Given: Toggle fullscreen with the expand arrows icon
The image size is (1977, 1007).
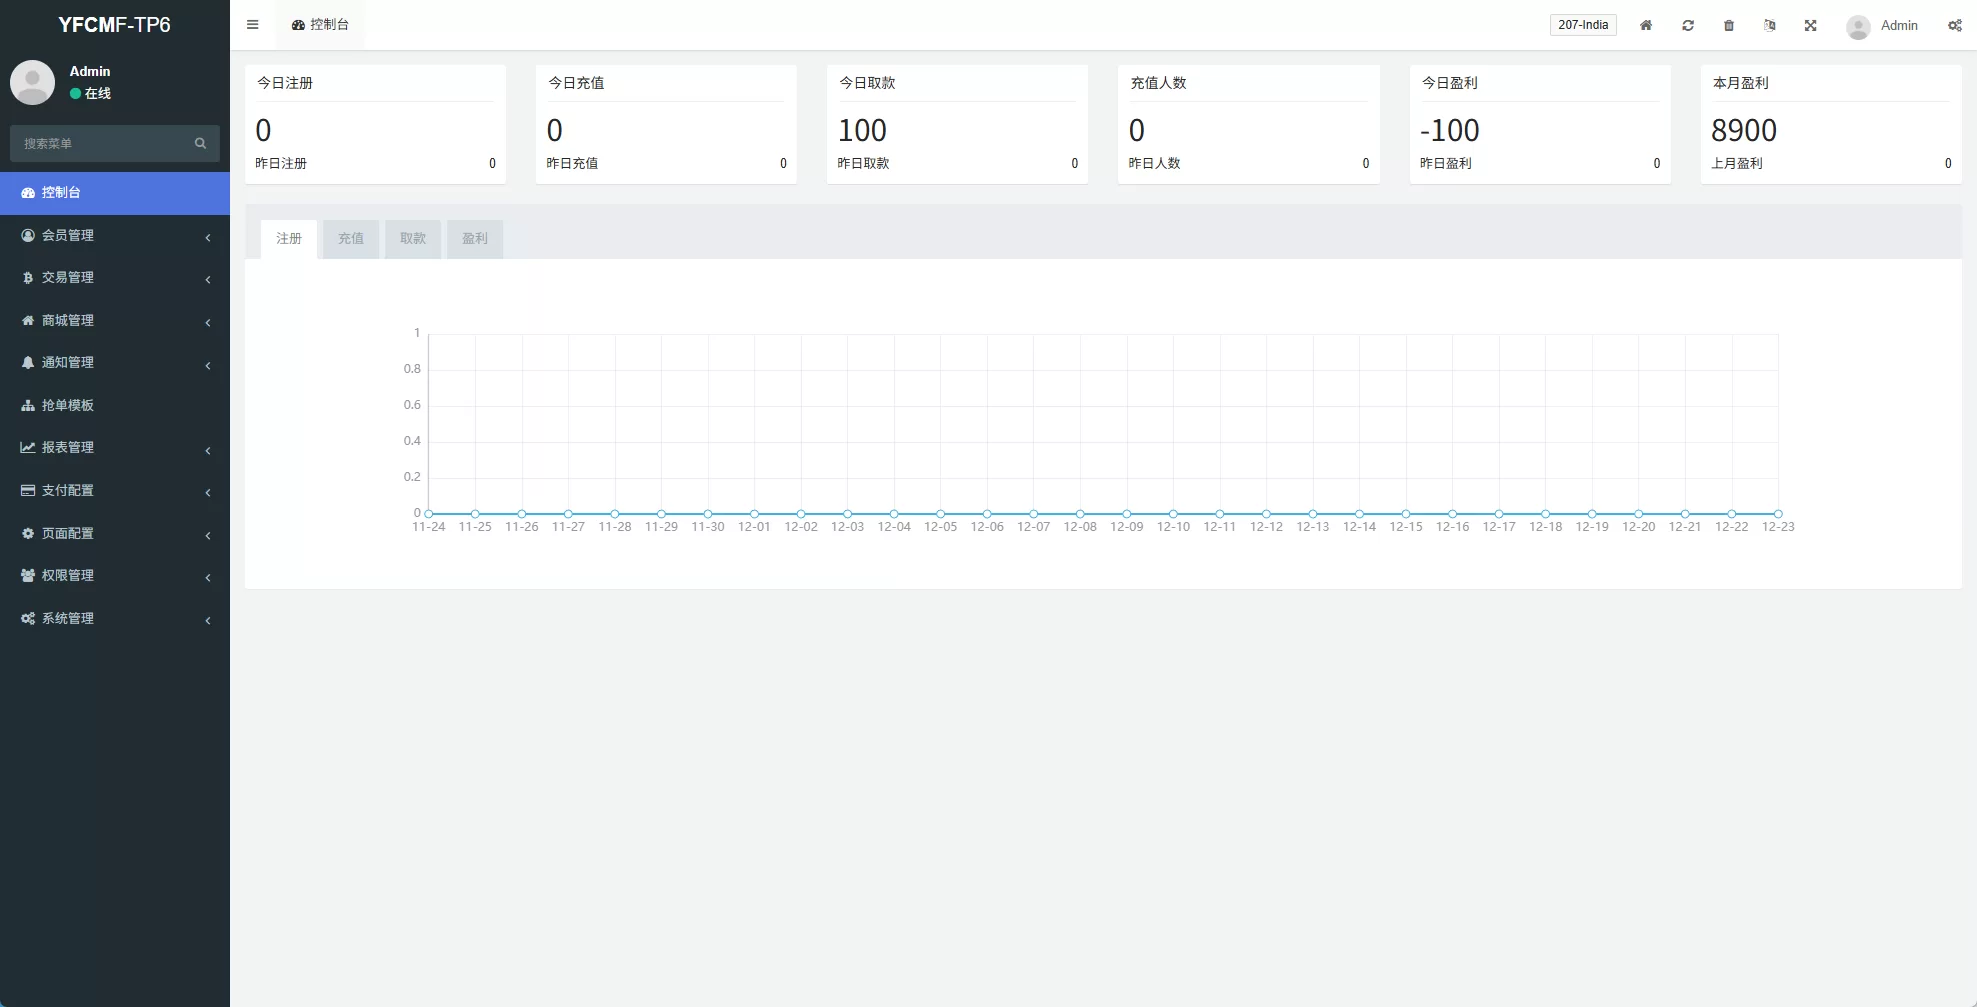Looking at the screenshot, I should pos(1810,25).
